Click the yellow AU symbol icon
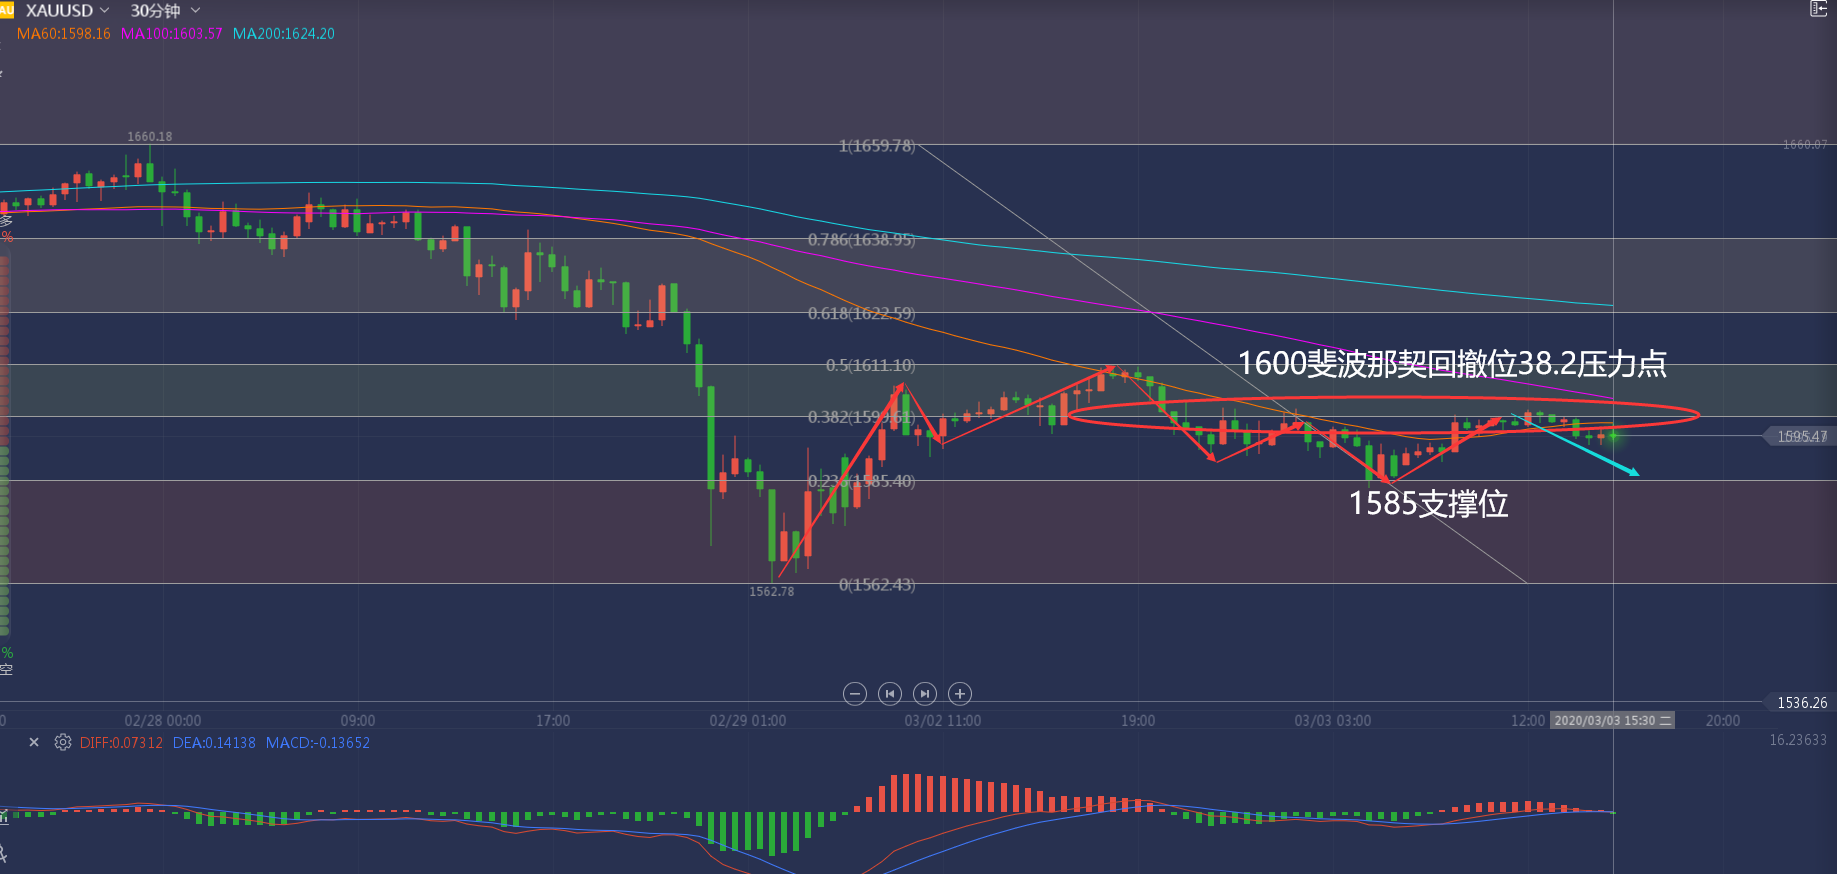 [x=6, y=10]
